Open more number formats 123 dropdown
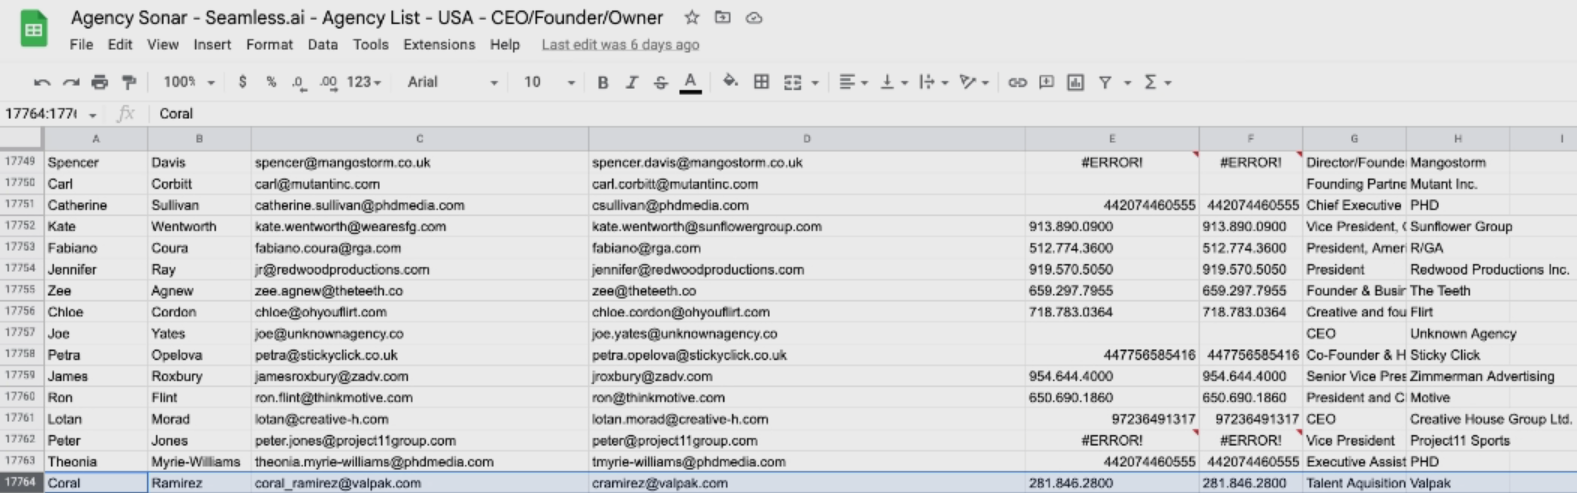The height and width of the screenshot is (493, 1577). tap(364, 82)
